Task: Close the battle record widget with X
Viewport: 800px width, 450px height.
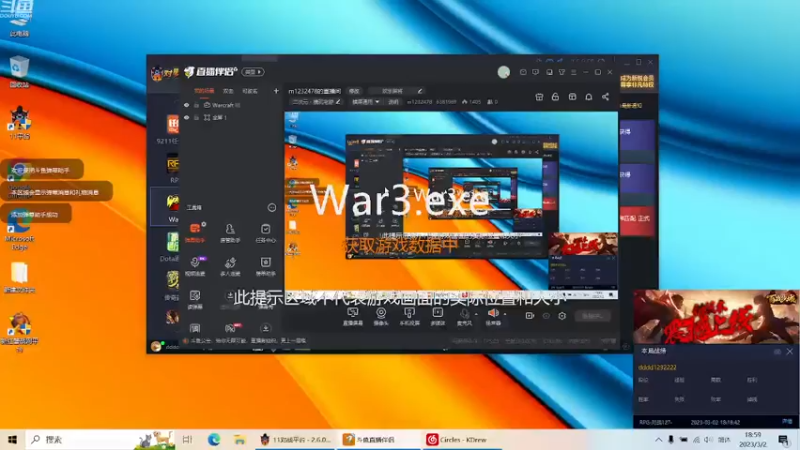Action: (x=789, y=352)
